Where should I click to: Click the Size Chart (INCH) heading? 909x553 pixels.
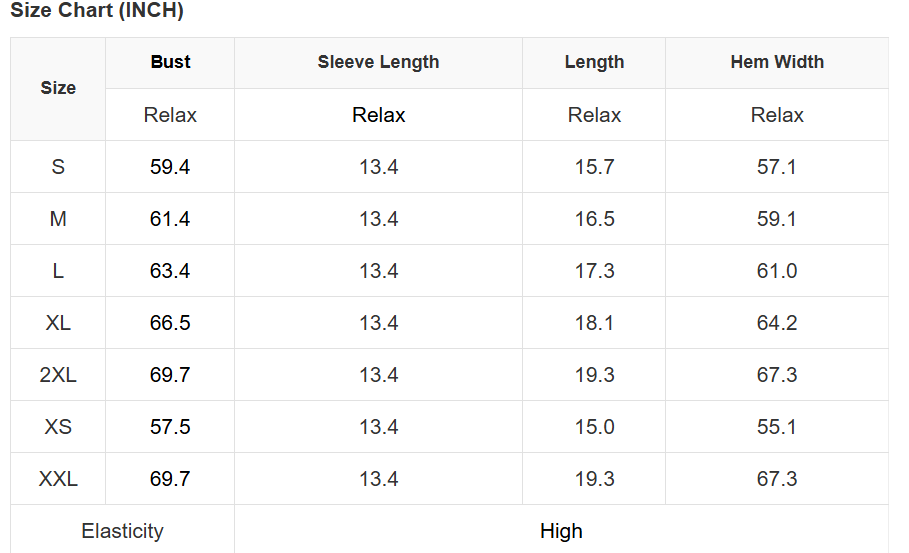point(97,12)
